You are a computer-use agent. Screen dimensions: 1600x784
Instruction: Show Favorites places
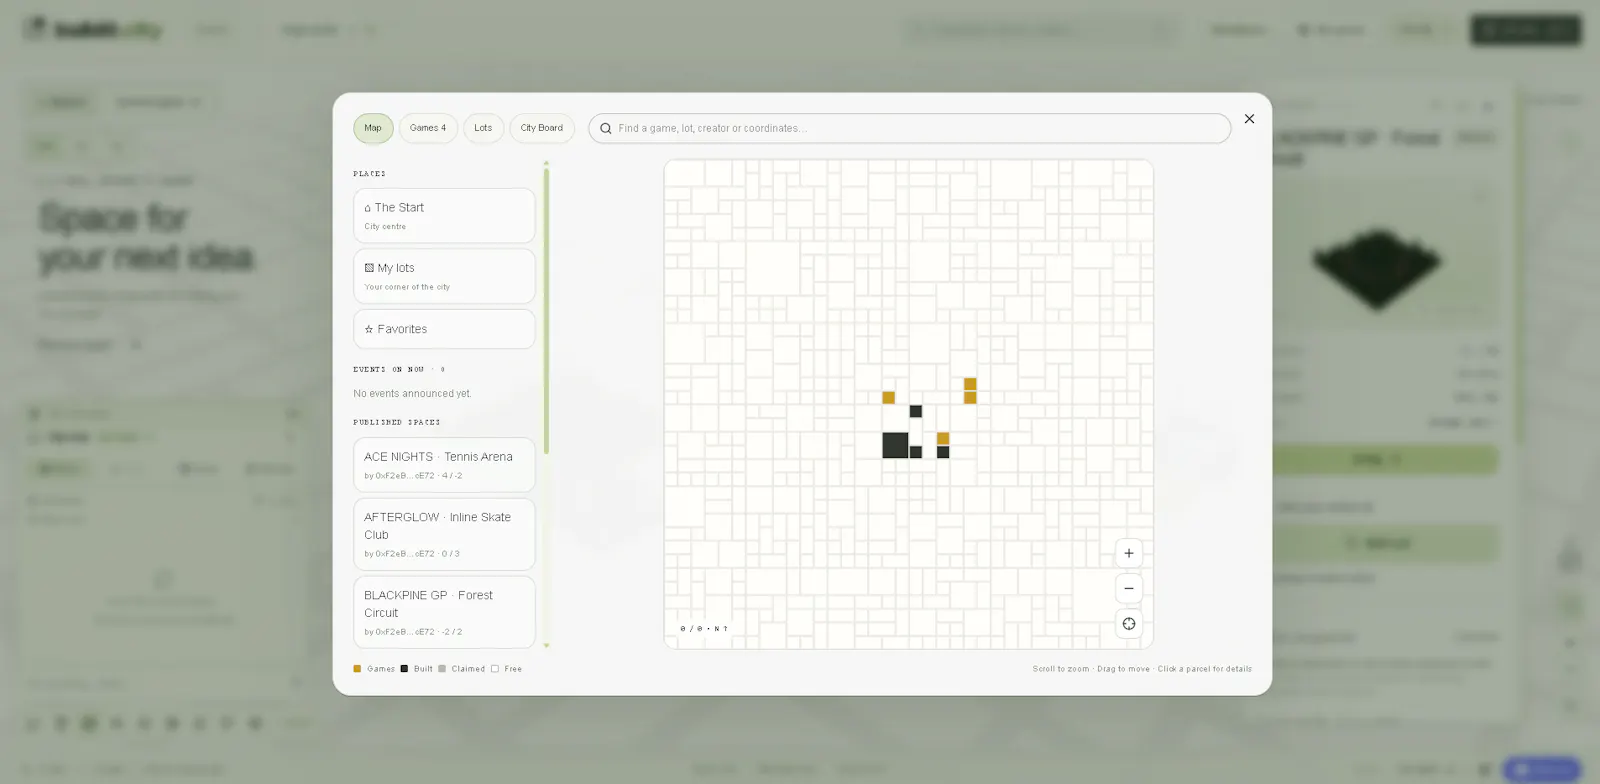click(x=444, y=329)
